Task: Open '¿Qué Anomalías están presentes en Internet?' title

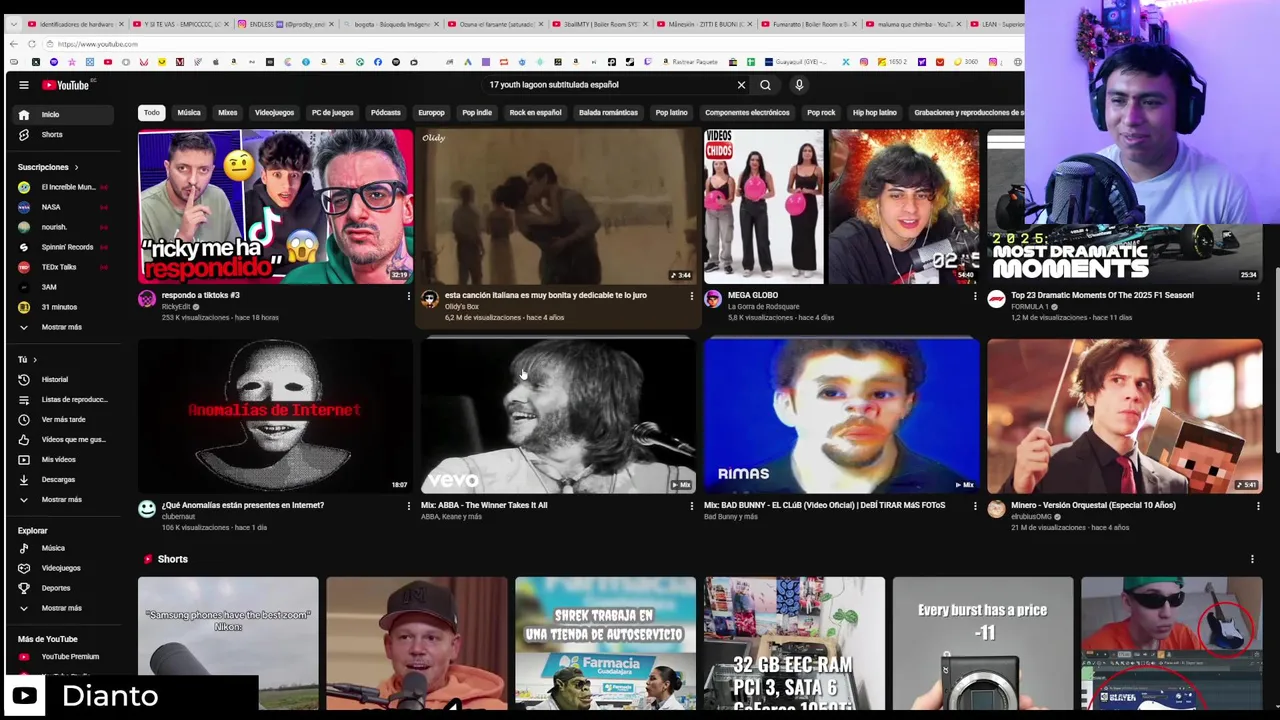Action: point(243,506)
